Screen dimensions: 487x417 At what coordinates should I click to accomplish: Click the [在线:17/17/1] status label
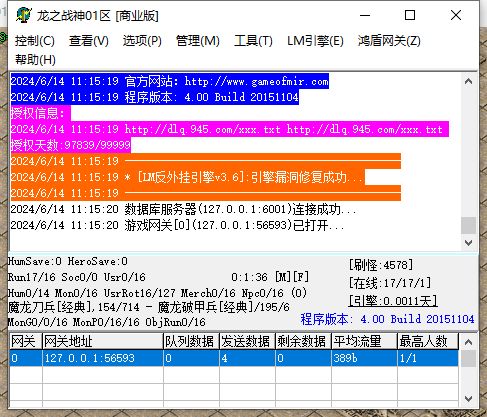click(390, 283)
